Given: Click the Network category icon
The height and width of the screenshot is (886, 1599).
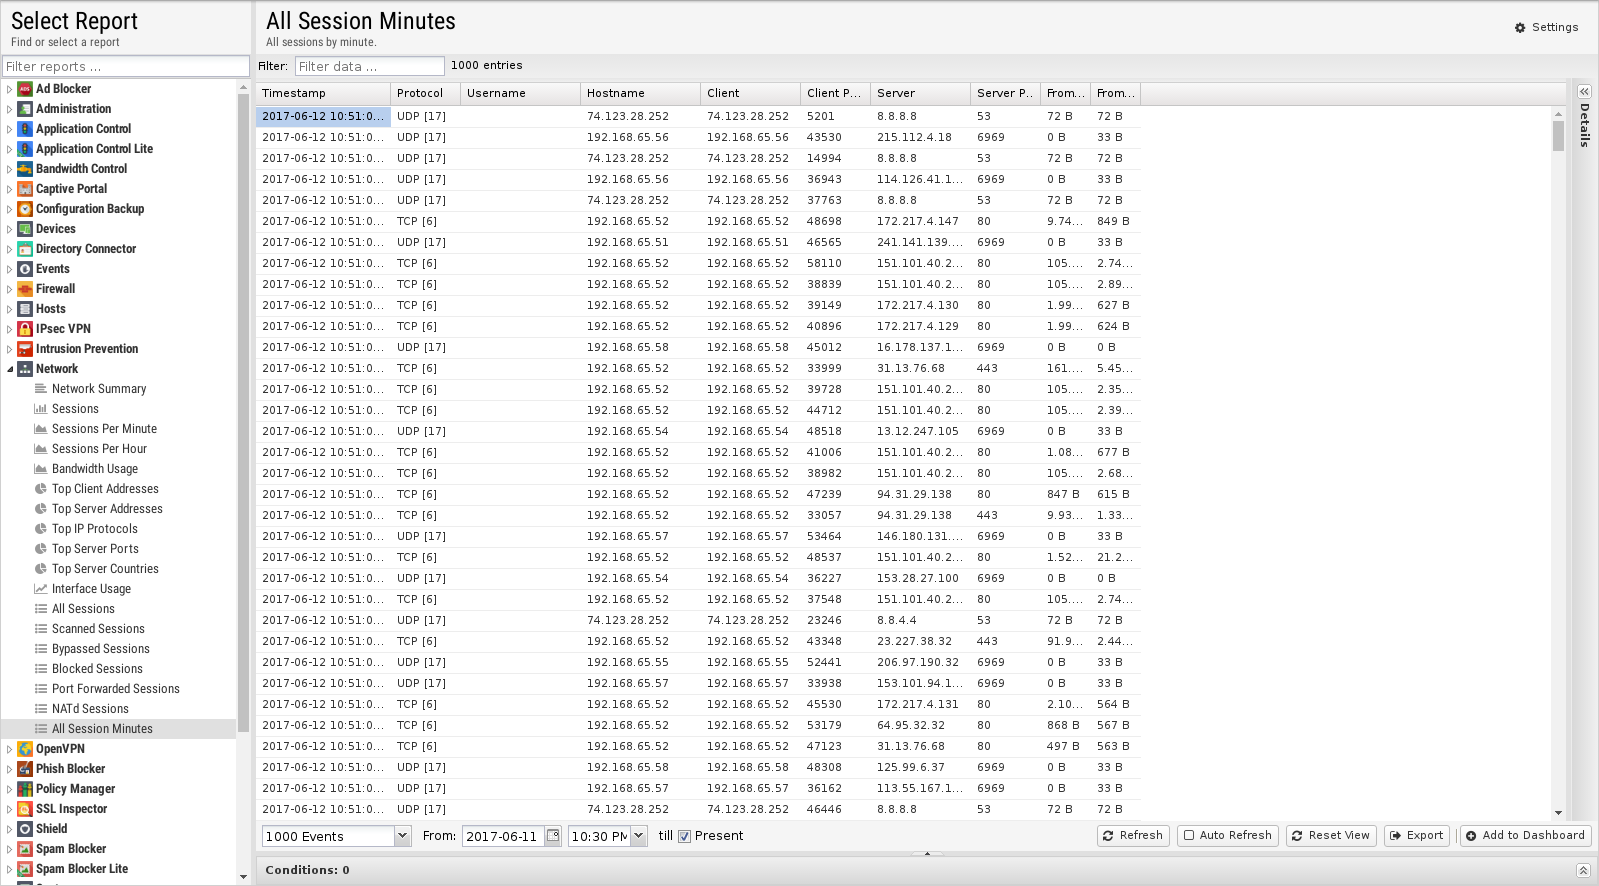Looking at the screenshot, I should tap(25, 369).
